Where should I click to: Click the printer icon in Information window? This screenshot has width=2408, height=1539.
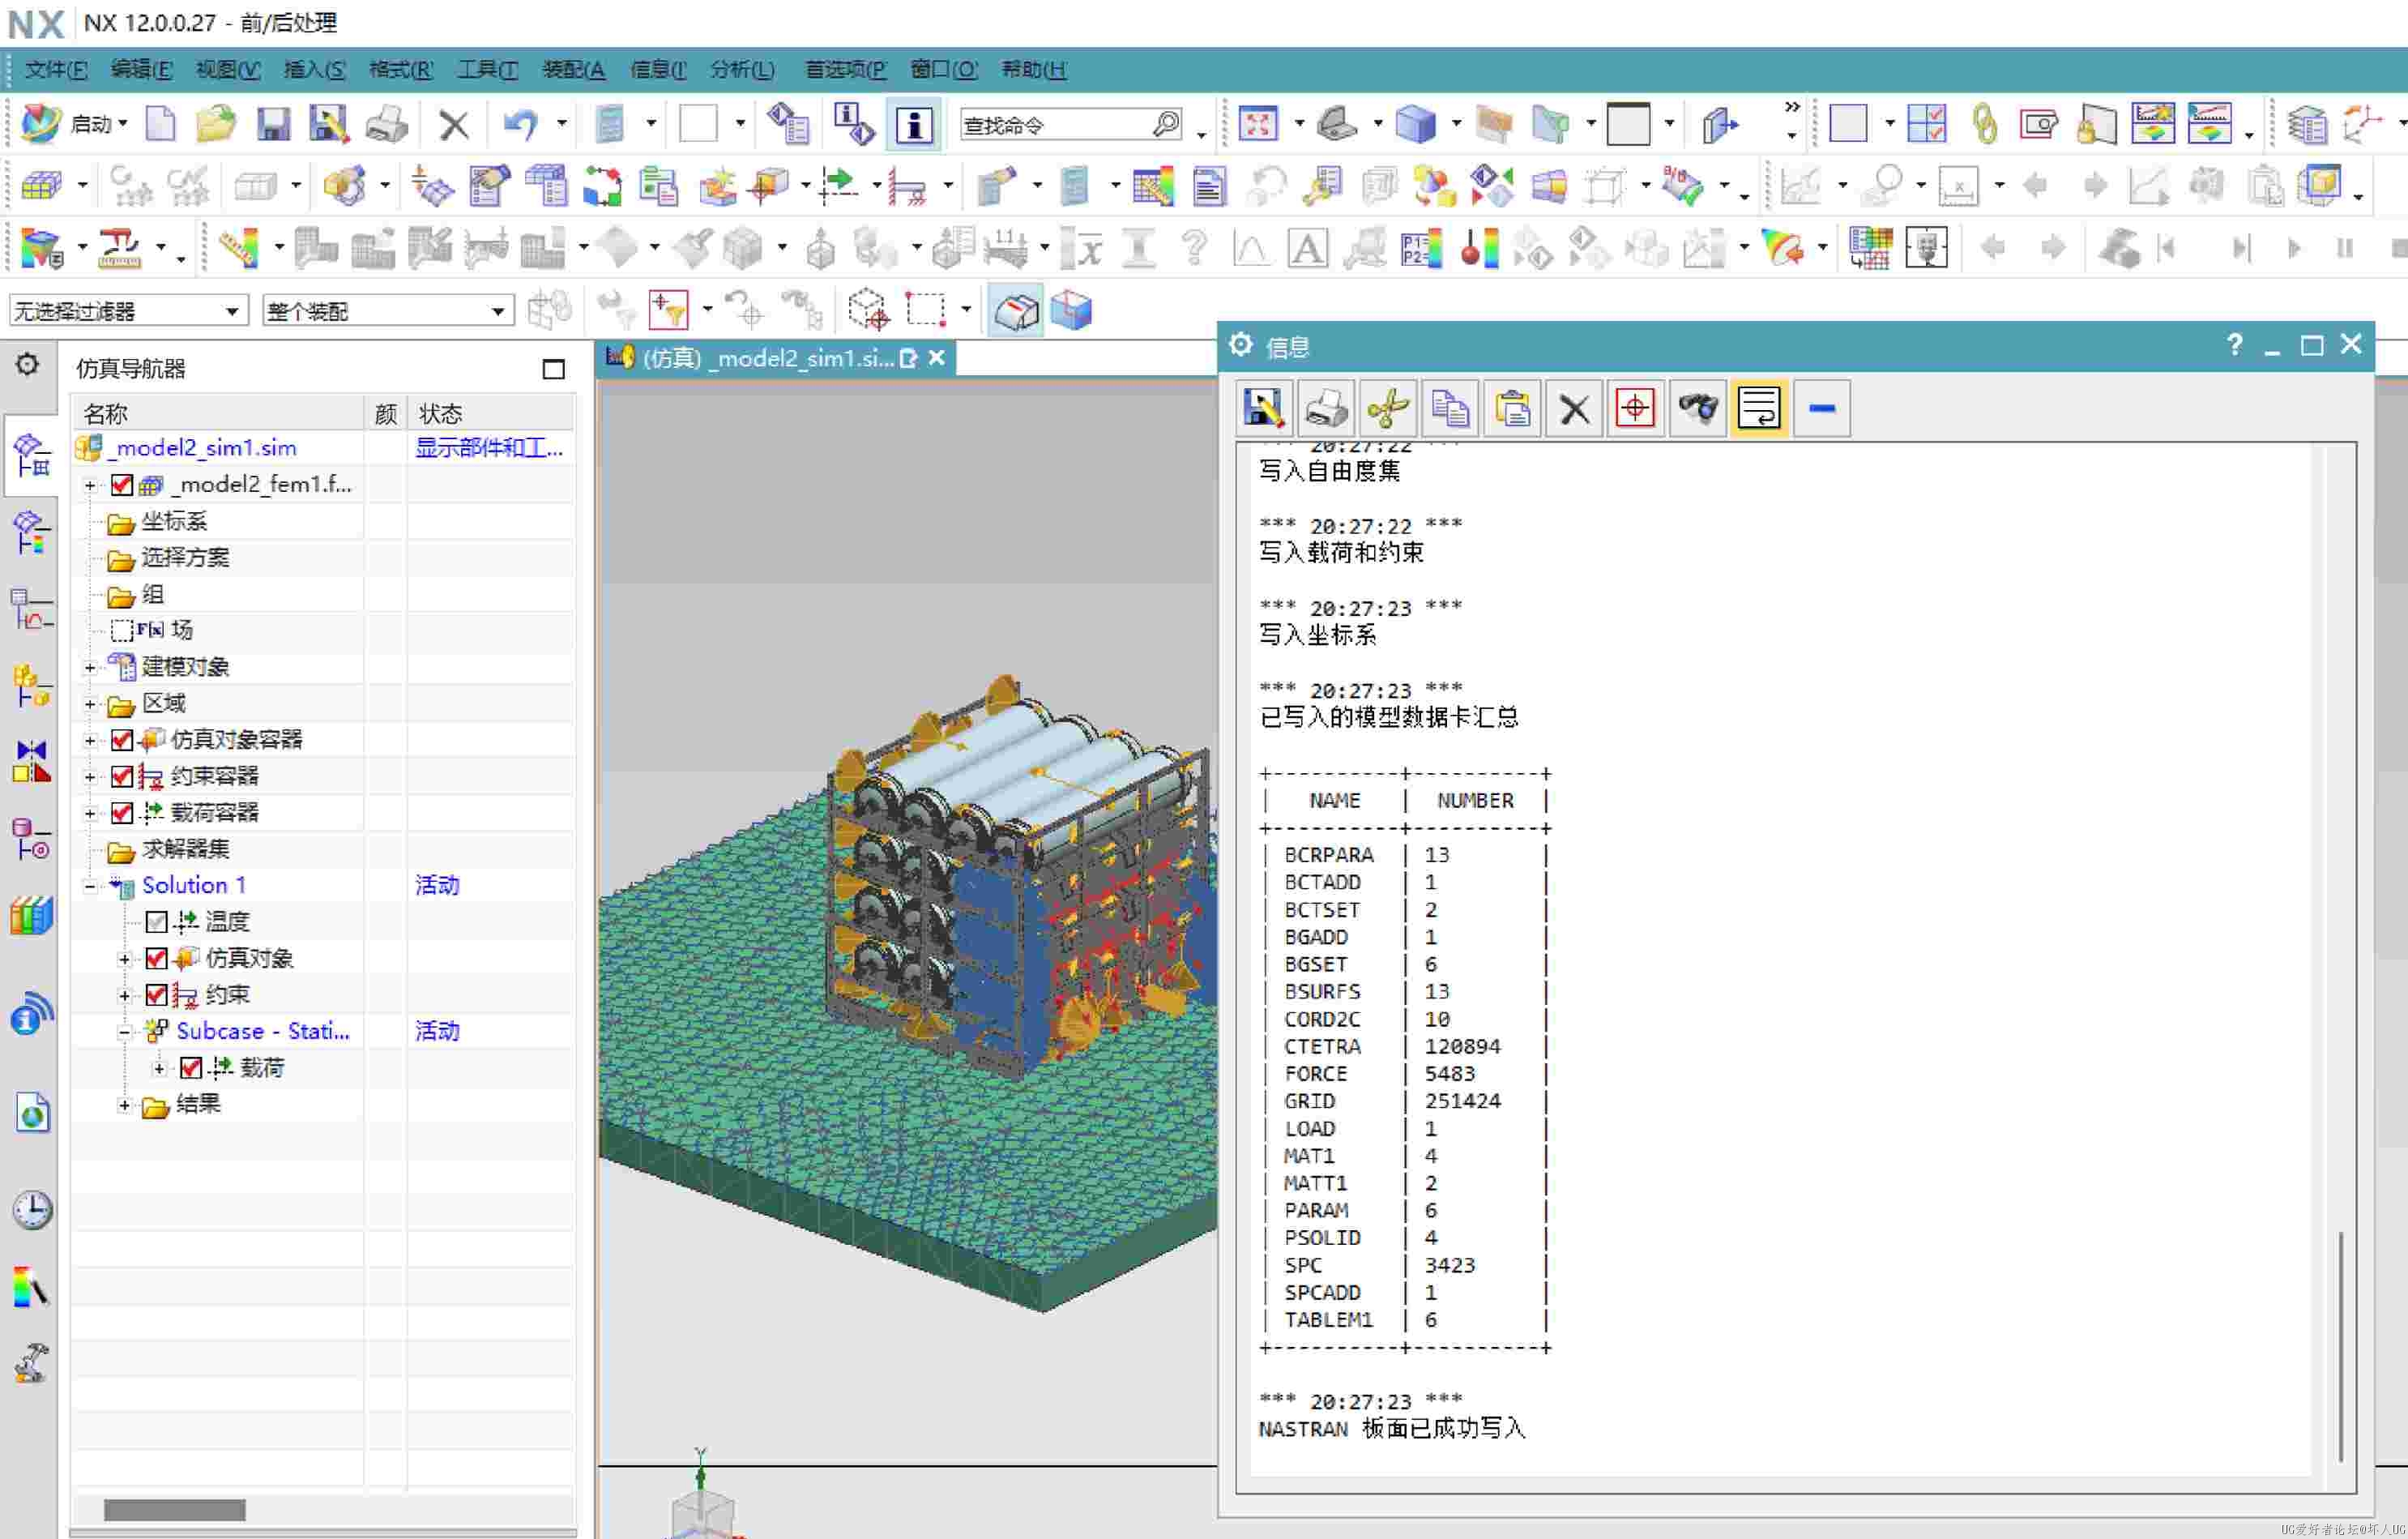coord(1326,408)
